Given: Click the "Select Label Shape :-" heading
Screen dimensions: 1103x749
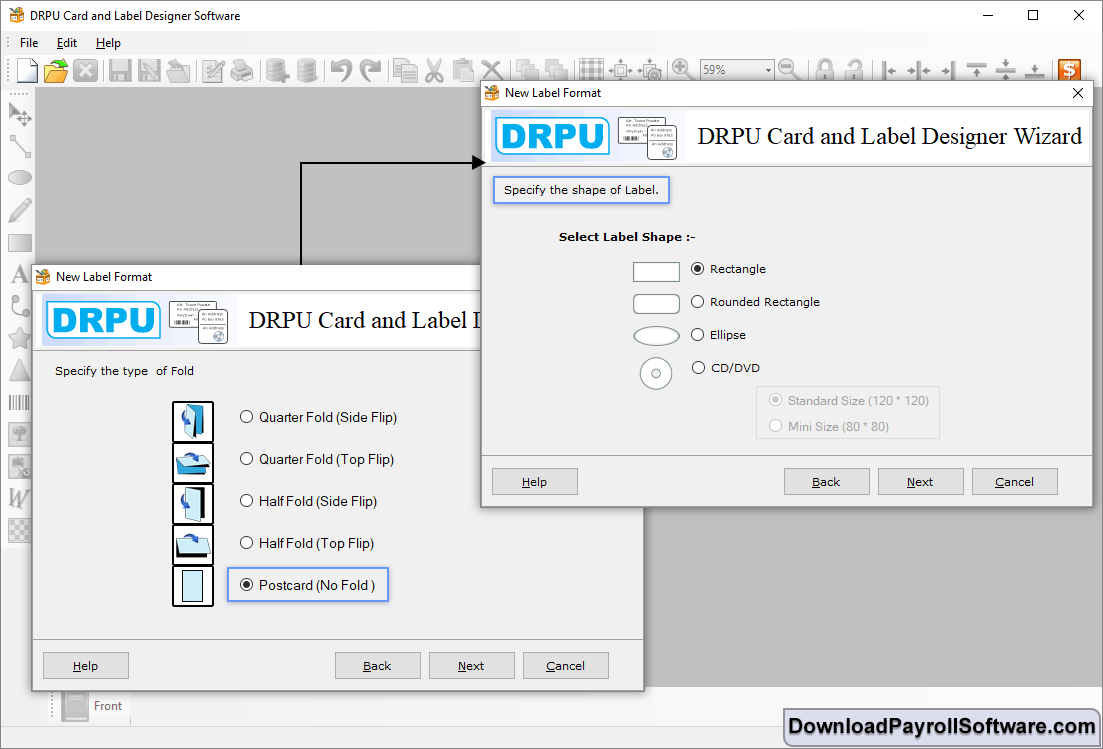Looking at the screenshot, I should coord(627,237).
